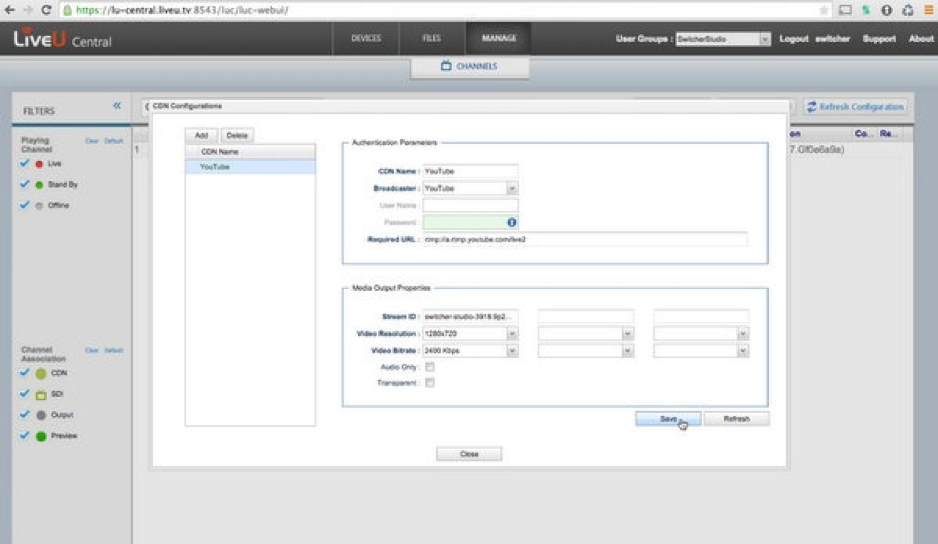Switch to the Files tab
Screen dimensions: 938x544
[431, 38]
